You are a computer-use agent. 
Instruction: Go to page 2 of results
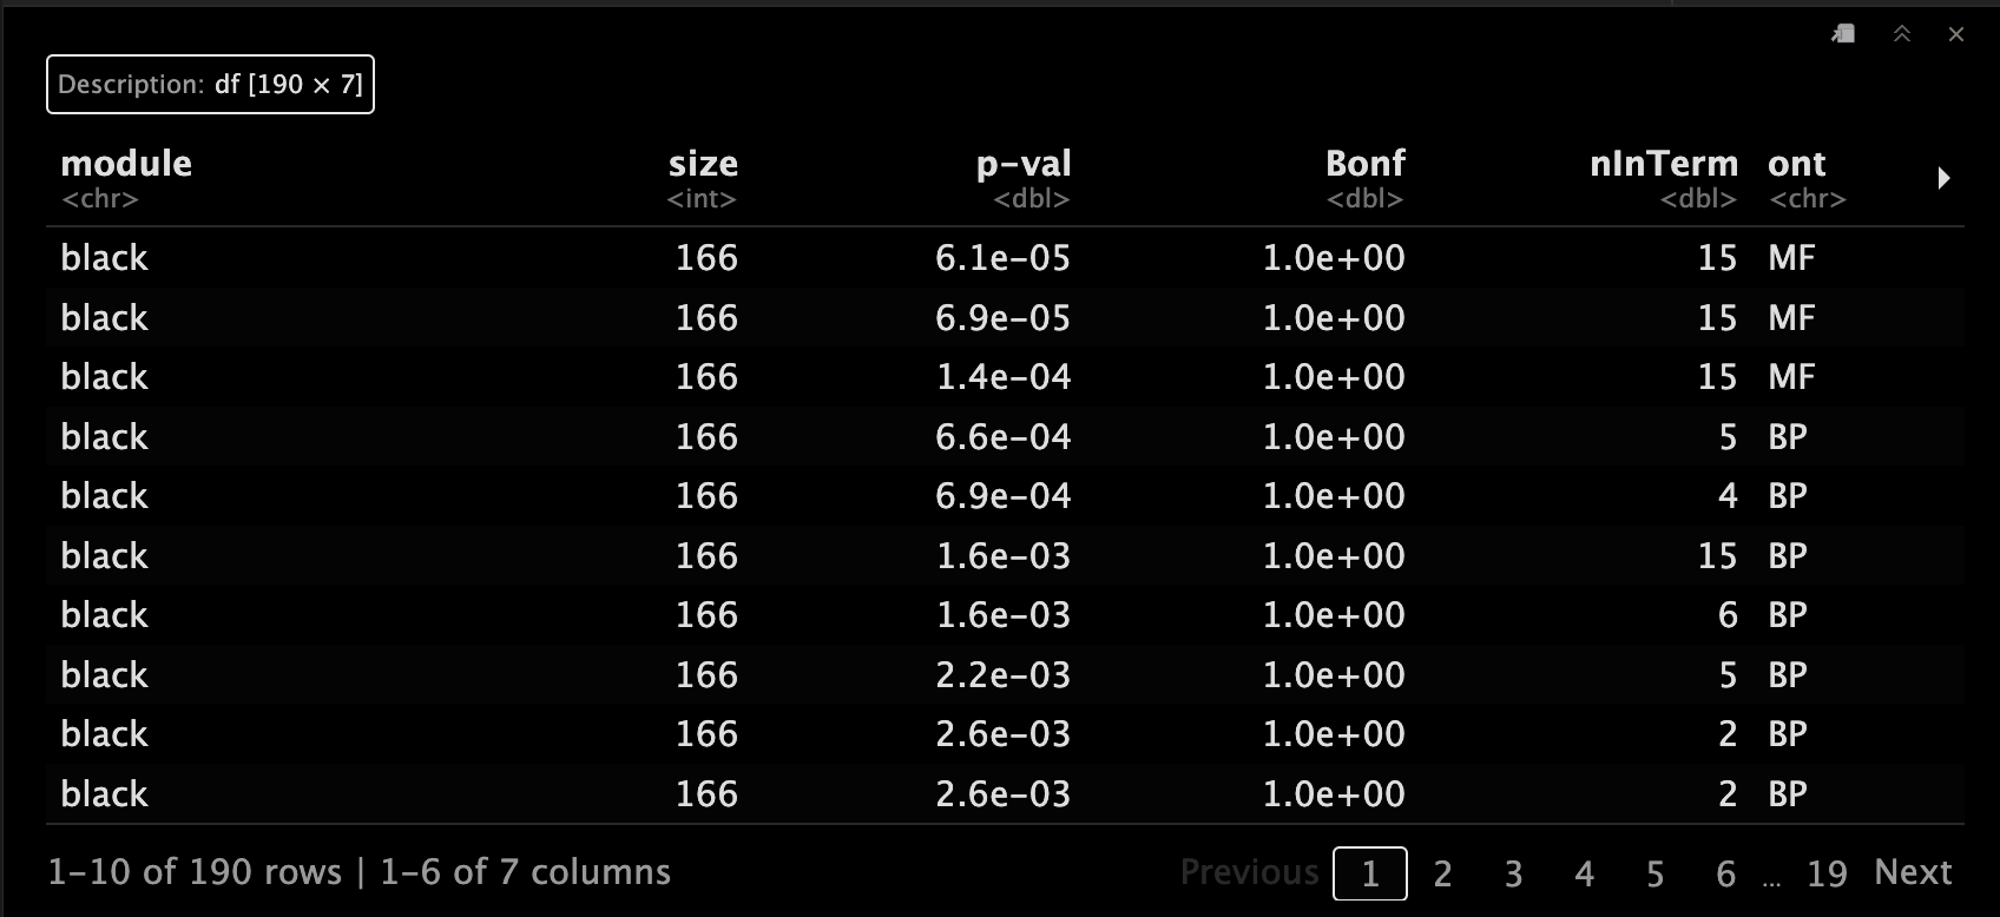coord(1442,873)
